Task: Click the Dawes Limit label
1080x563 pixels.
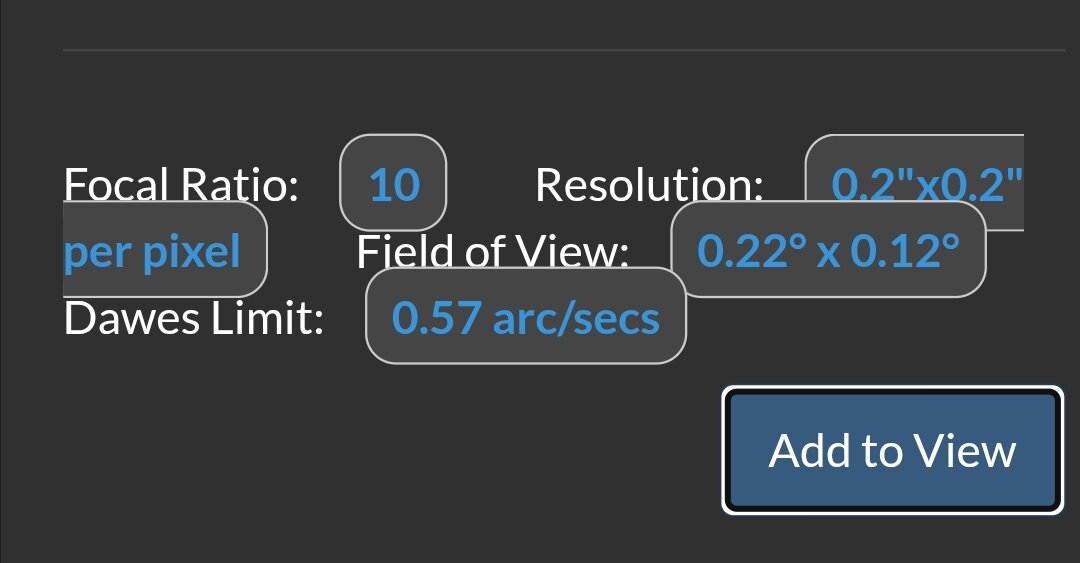Action: [x=194, y=318]
